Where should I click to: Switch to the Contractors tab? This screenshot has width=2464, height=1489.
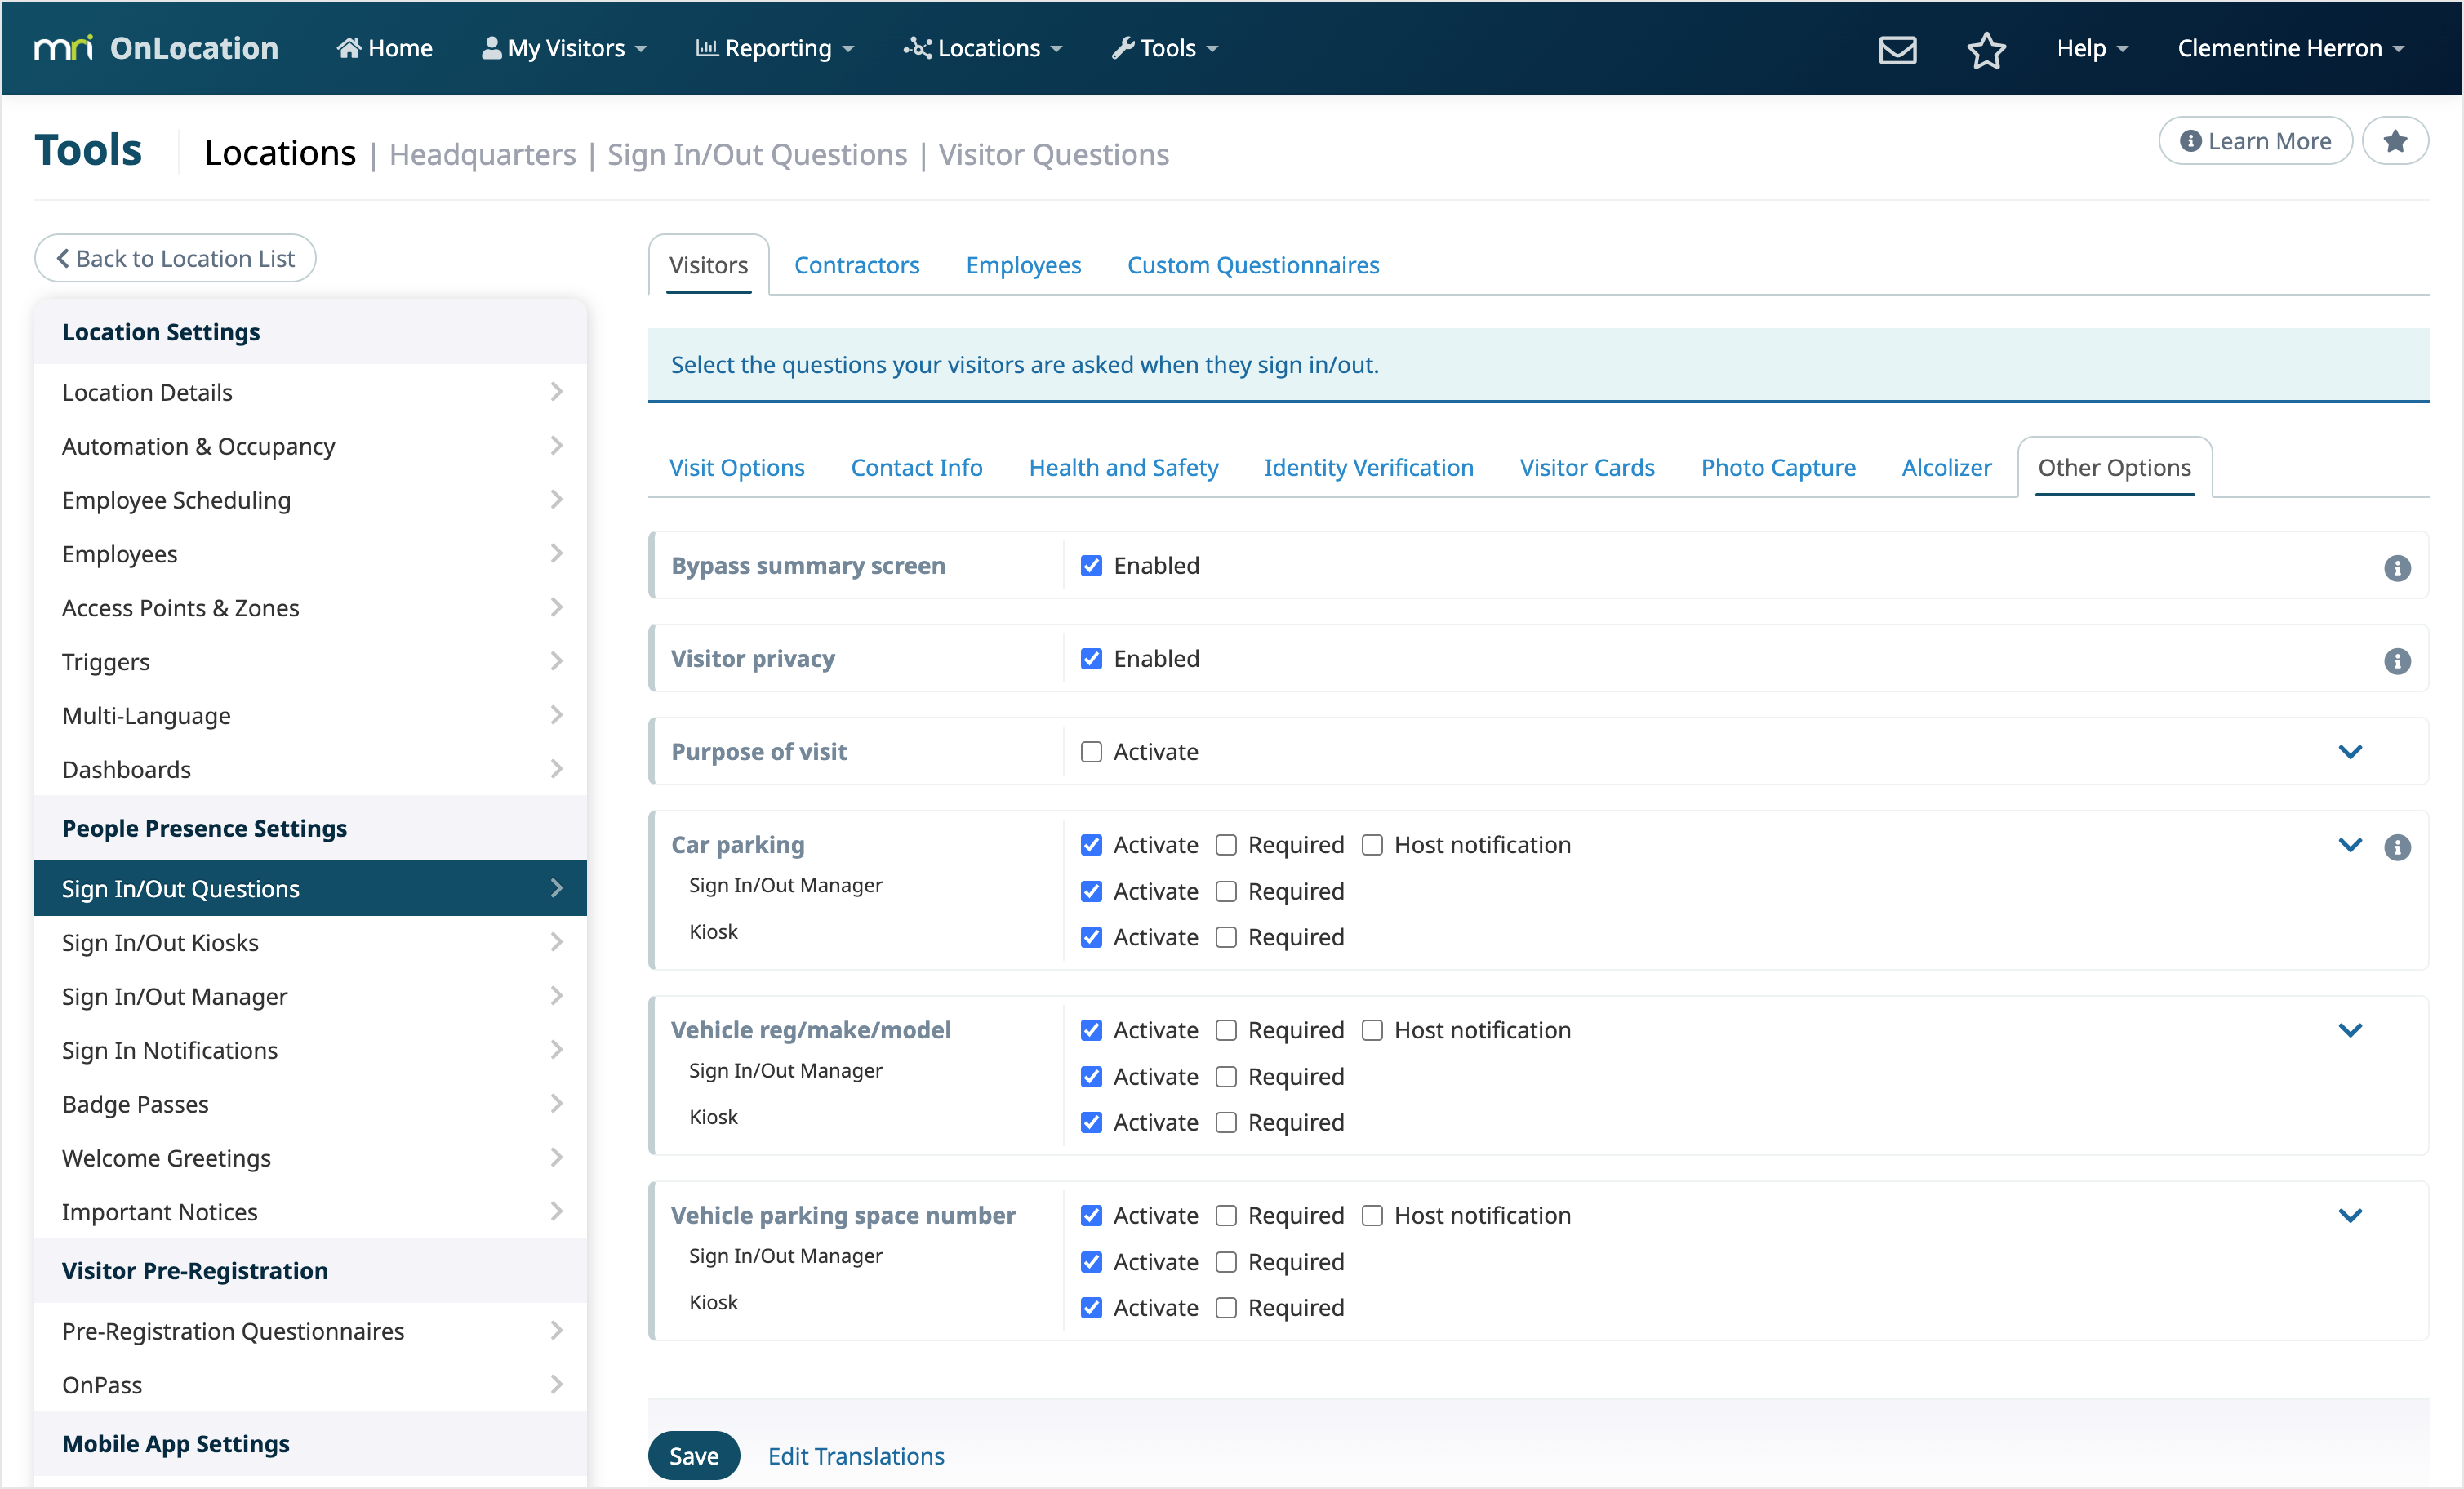click(x=856, y=265)
